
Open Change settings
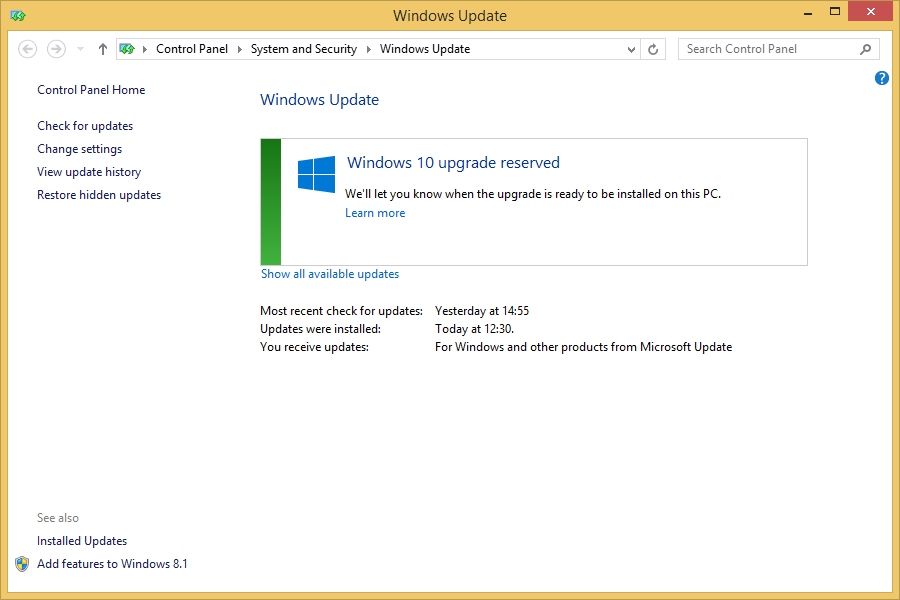[x=80, y=149]
